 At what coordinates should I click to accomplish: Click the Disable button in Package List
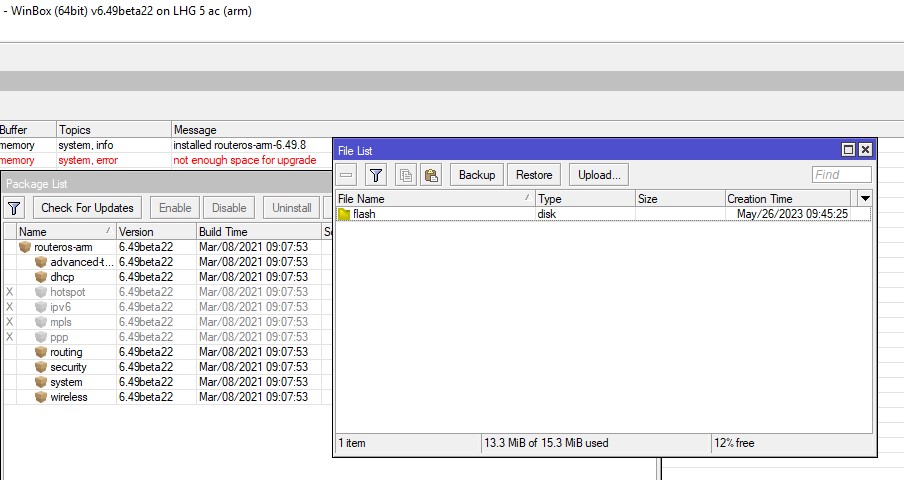pos(229,207)
